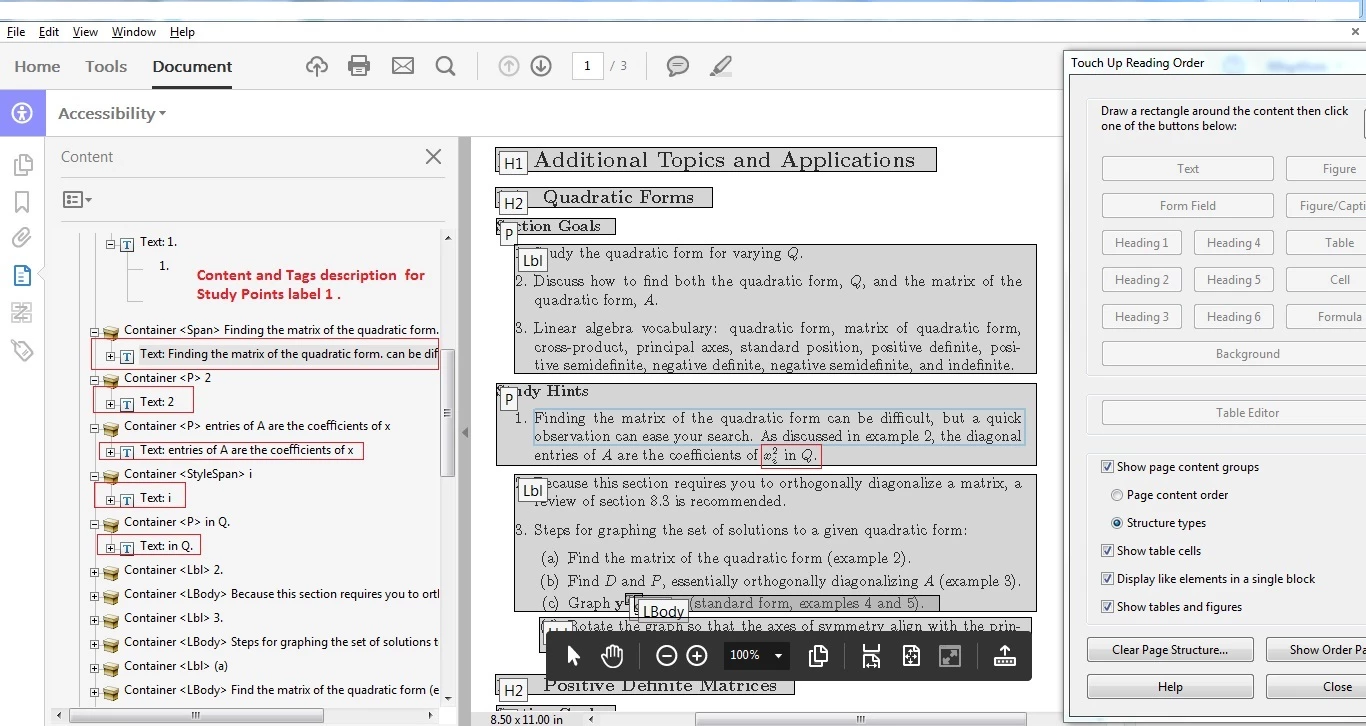Toggle Display like elements in single block

pyautogui.click(x=1107, y=579)
